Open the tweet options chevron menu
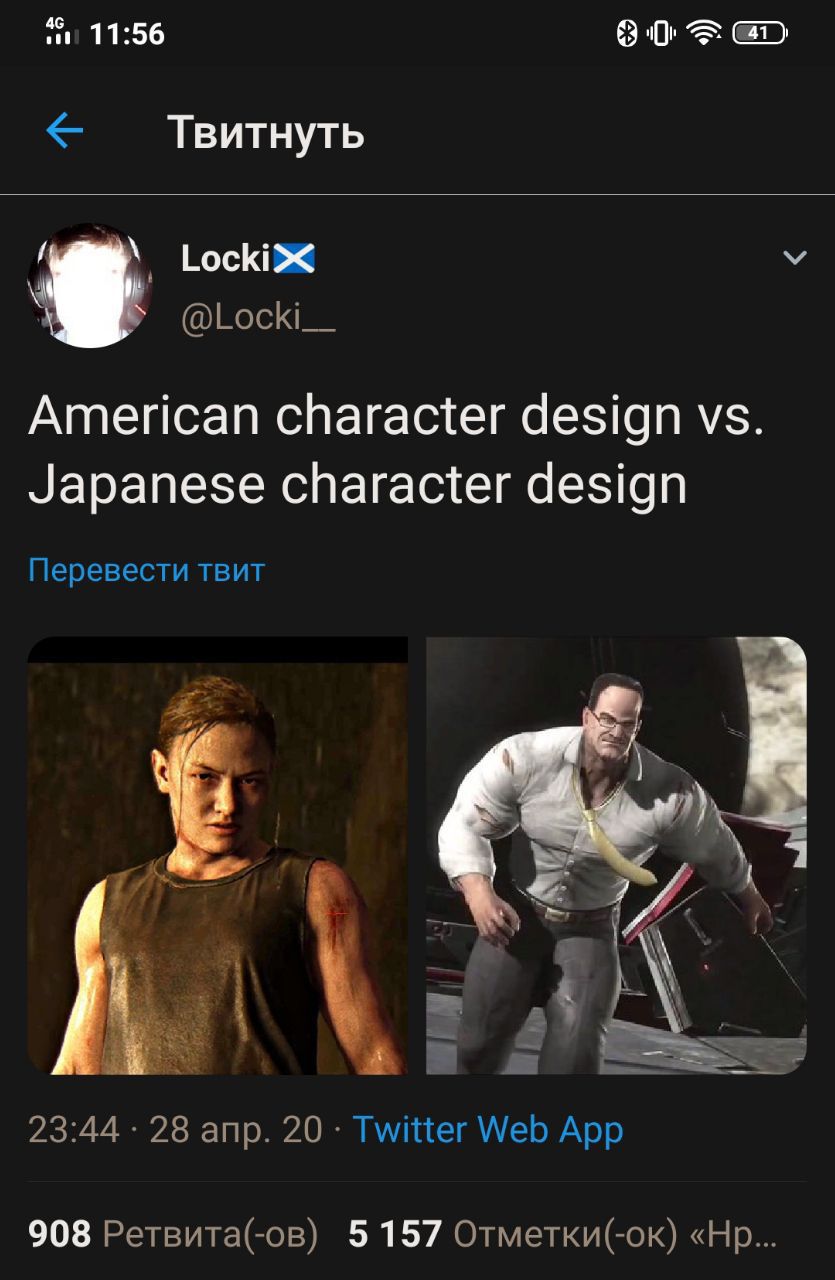Image resolution: width=835 pixels, height=1280 pixels. coord(795,258)
